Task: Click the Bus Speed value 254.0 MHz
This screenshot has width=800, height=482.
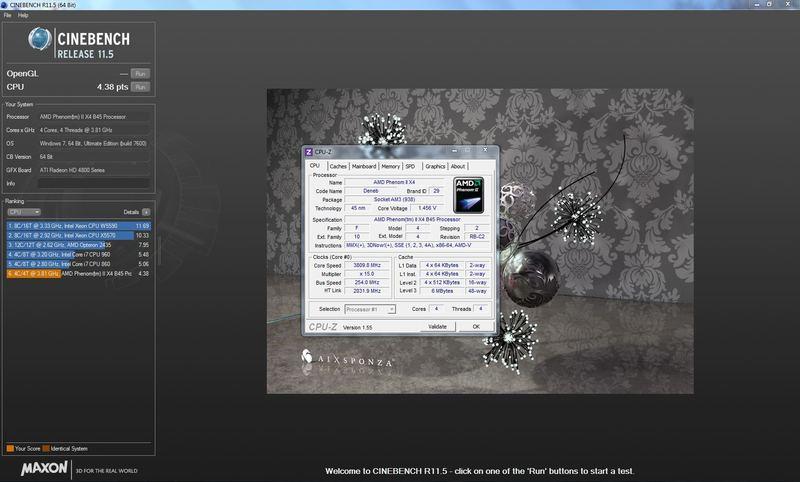Action: click(367, 282)
